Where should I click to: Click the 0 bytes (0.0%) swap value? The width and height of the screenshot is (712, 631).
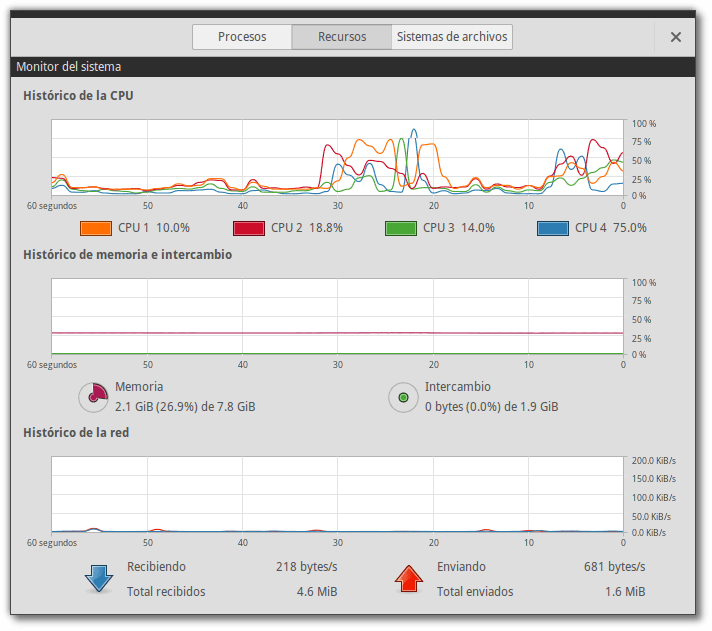tap(492, 407)
